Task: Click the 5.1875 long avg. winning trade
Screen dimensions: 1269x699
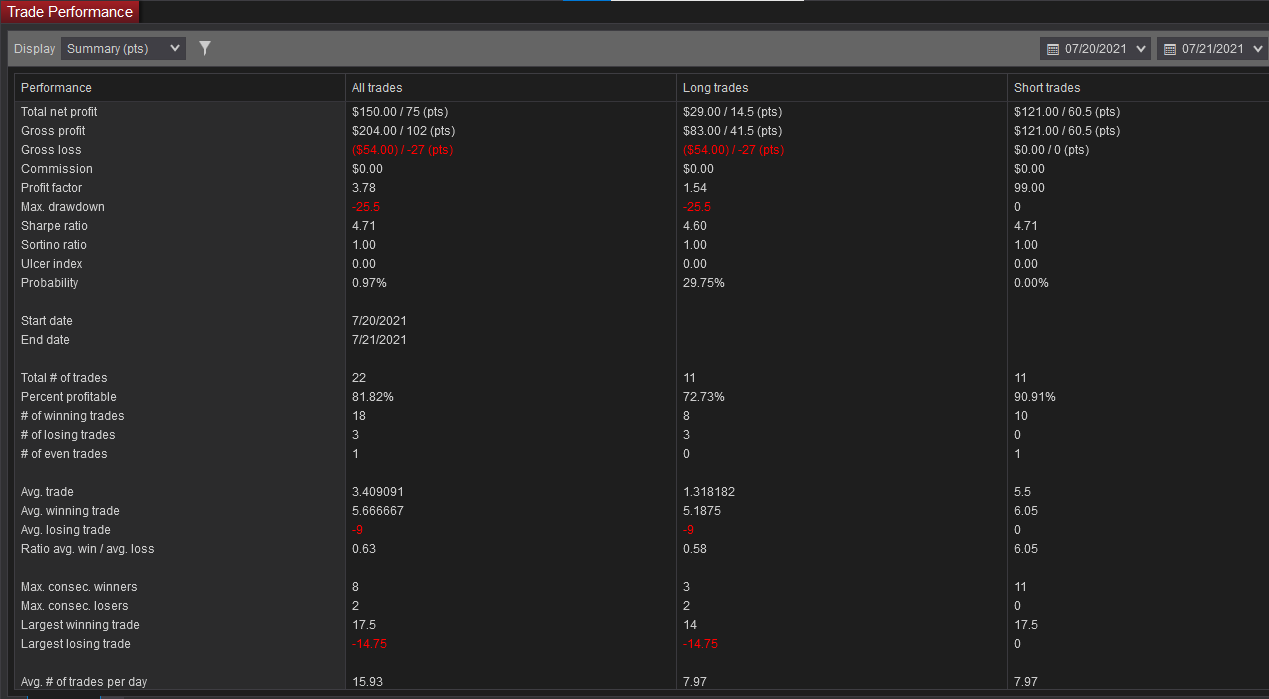Action: (x=702, y=511)
